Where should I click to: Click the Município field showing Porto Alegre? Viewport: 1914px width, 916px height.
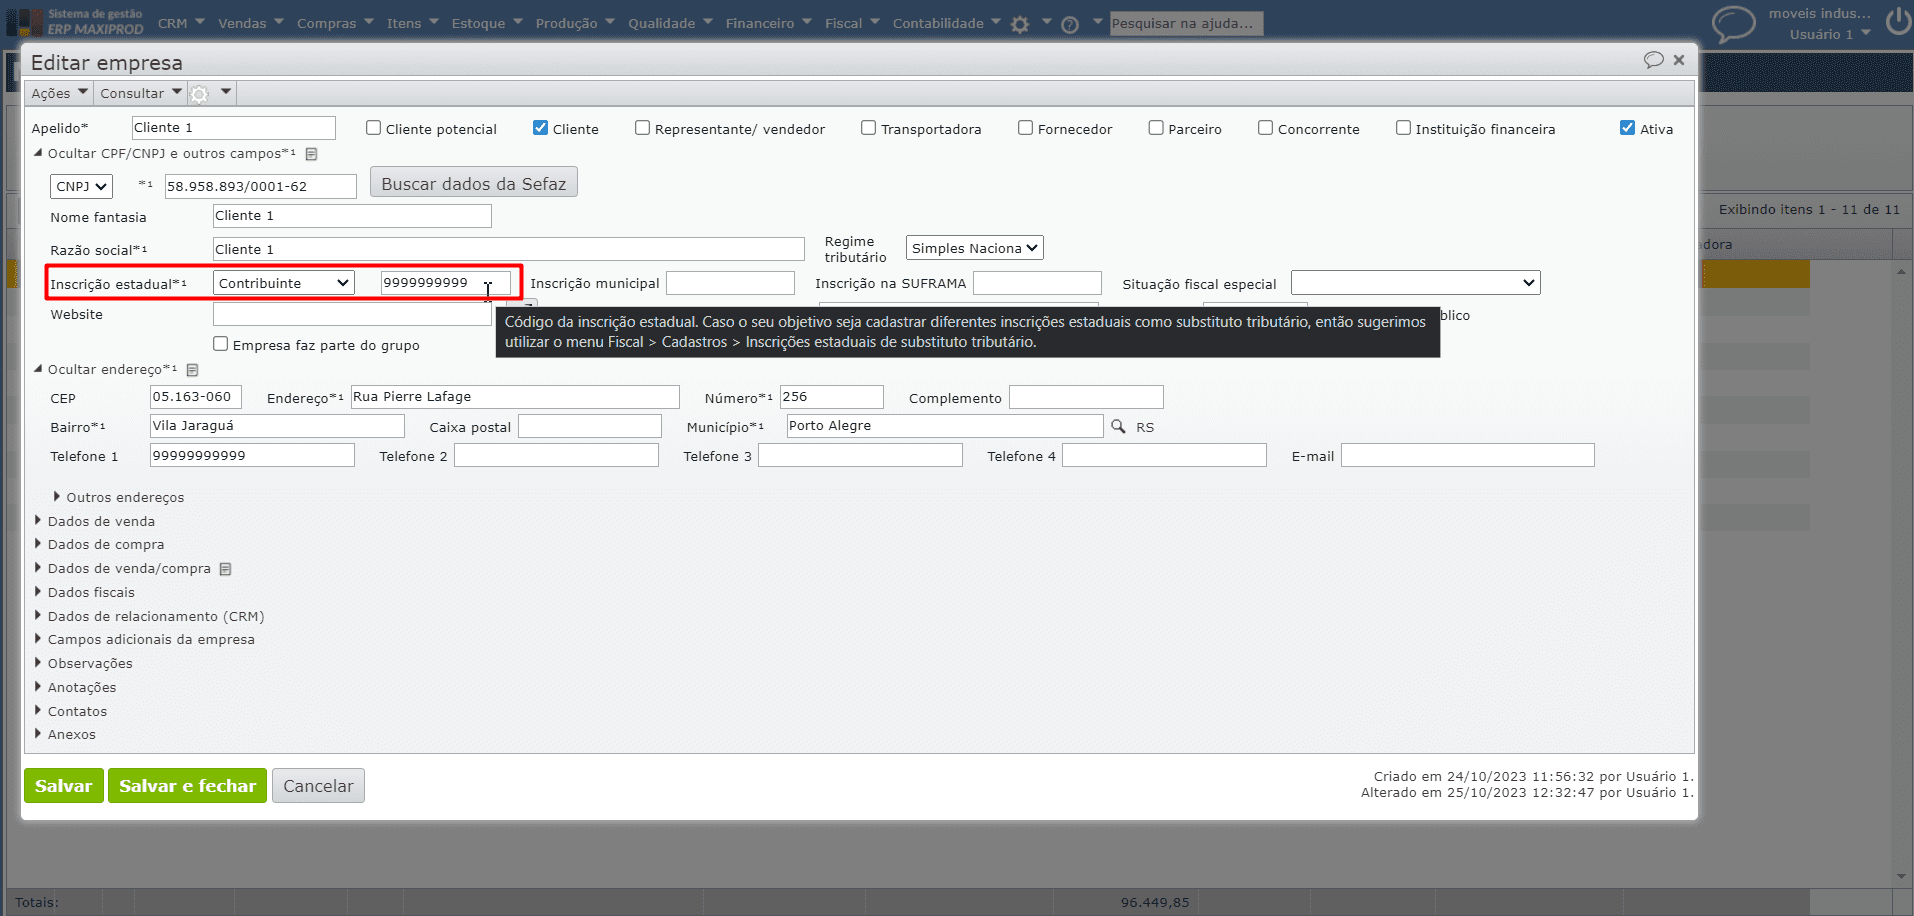point(945,426)
